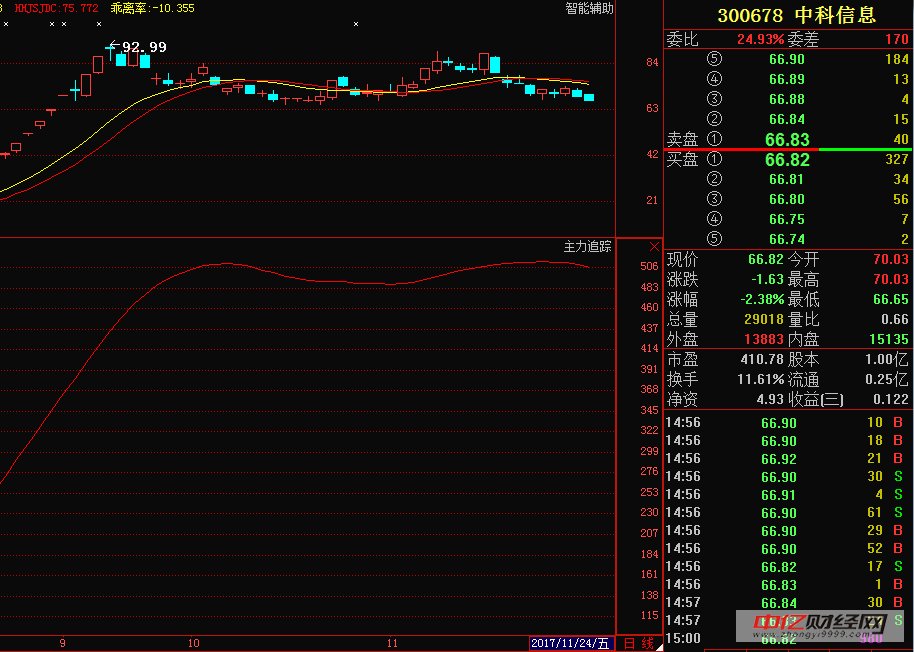The width and height of the screenshot is (914, 652).
Task: Click the 主力追踪 indicator label
Action: tap(587, 246)
